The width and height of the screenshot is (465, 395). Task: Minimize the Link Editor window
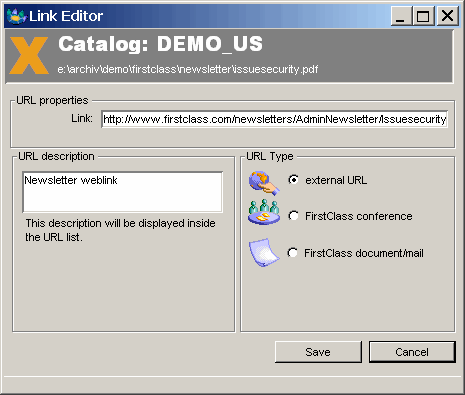pos(400,16)
